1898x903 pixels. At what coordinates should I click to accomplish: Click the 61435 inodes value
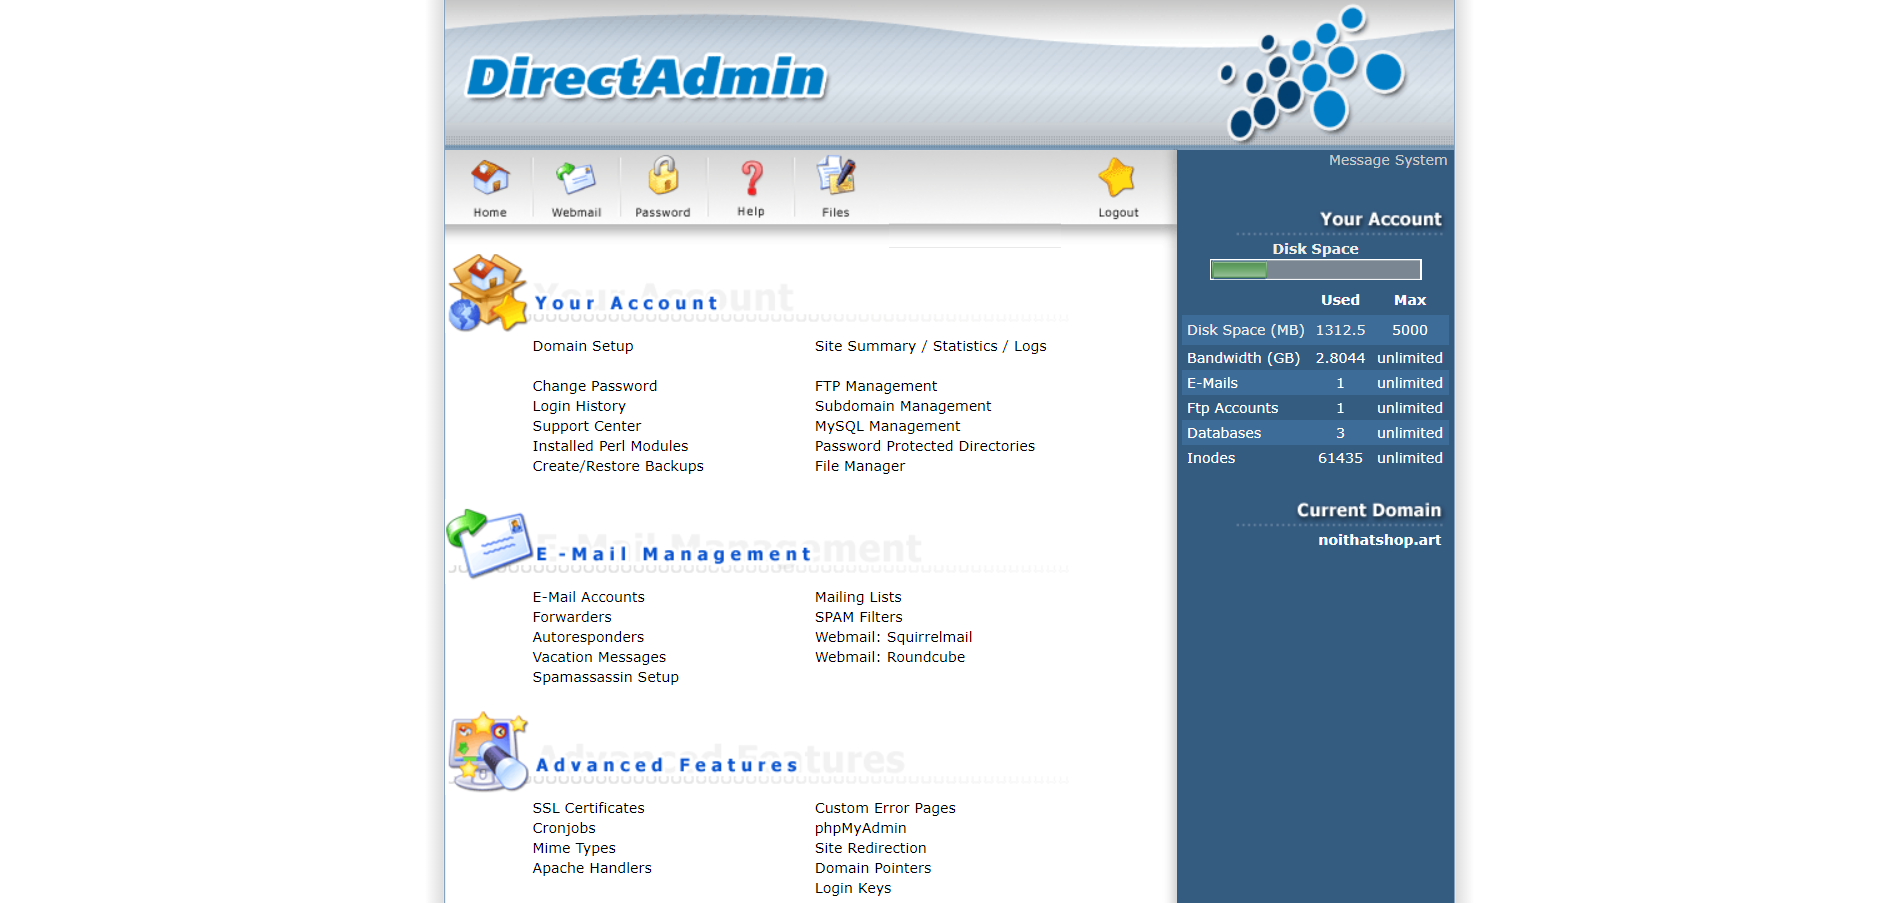(x=1340, y=458)
